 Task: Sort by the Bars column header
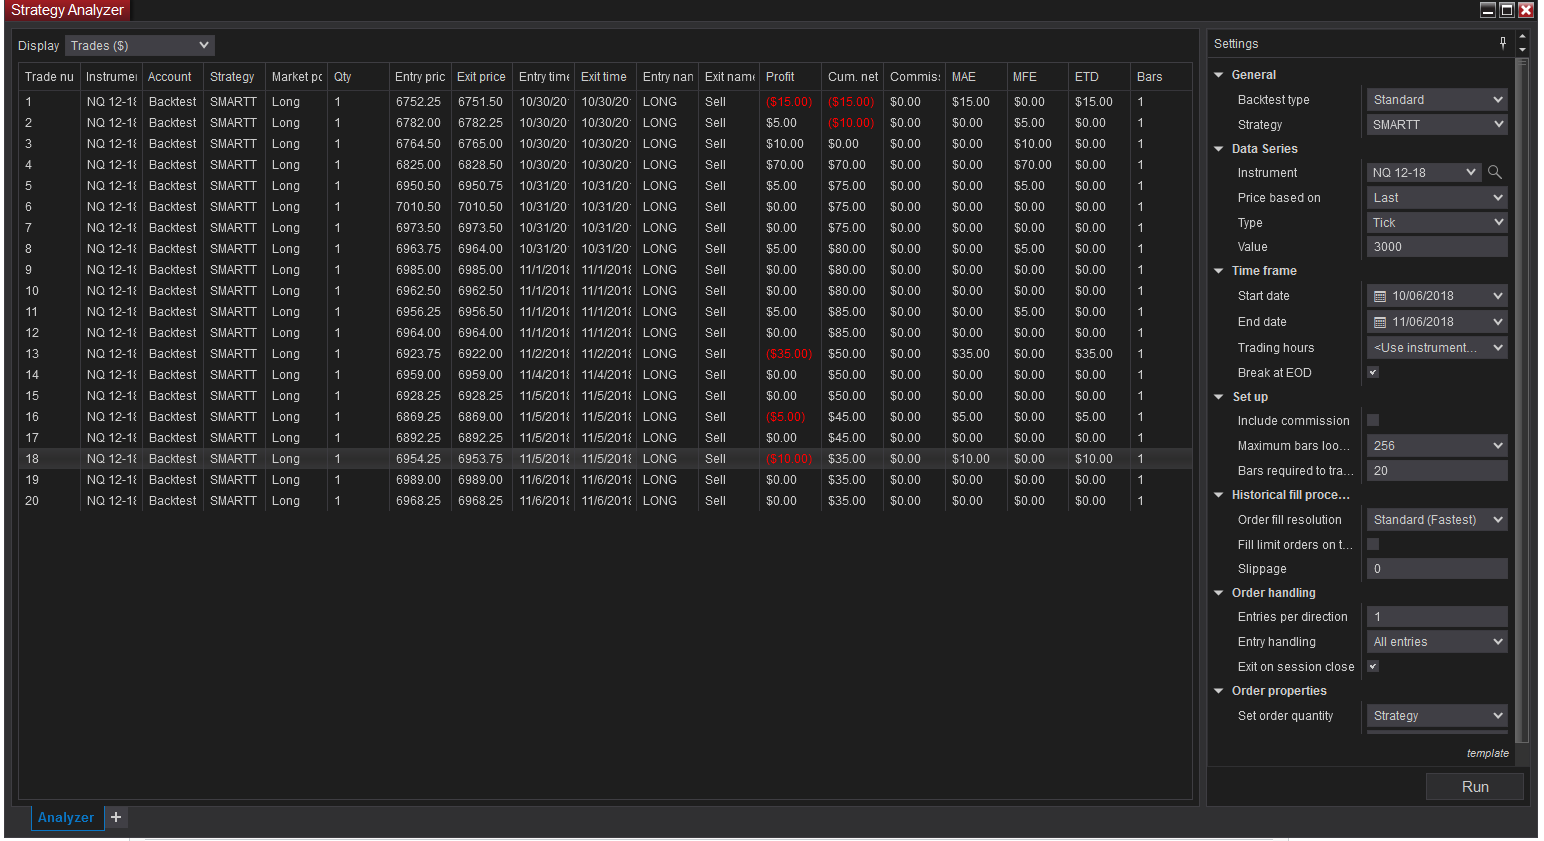pyautogui.click(x=1161, y=76)
